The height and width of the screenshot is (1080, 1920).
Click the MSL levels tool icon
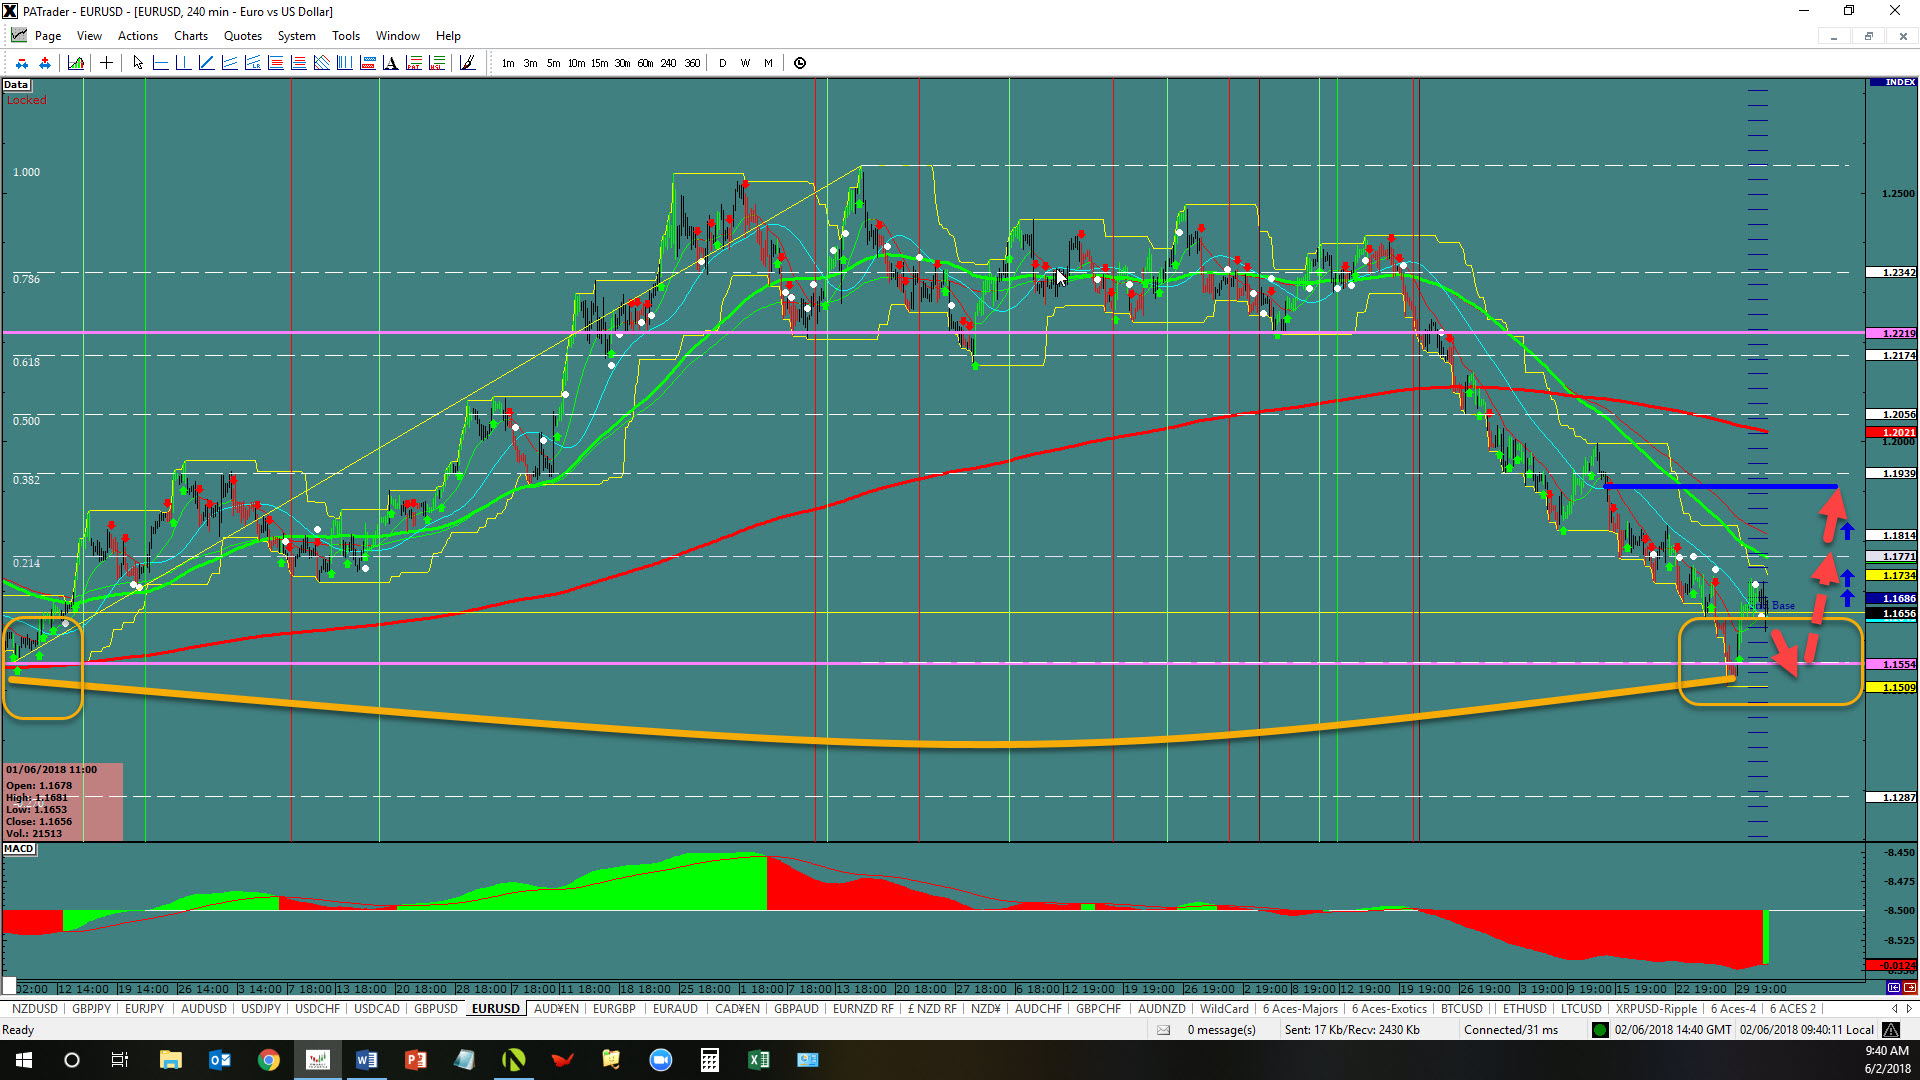tap(436, 63)
